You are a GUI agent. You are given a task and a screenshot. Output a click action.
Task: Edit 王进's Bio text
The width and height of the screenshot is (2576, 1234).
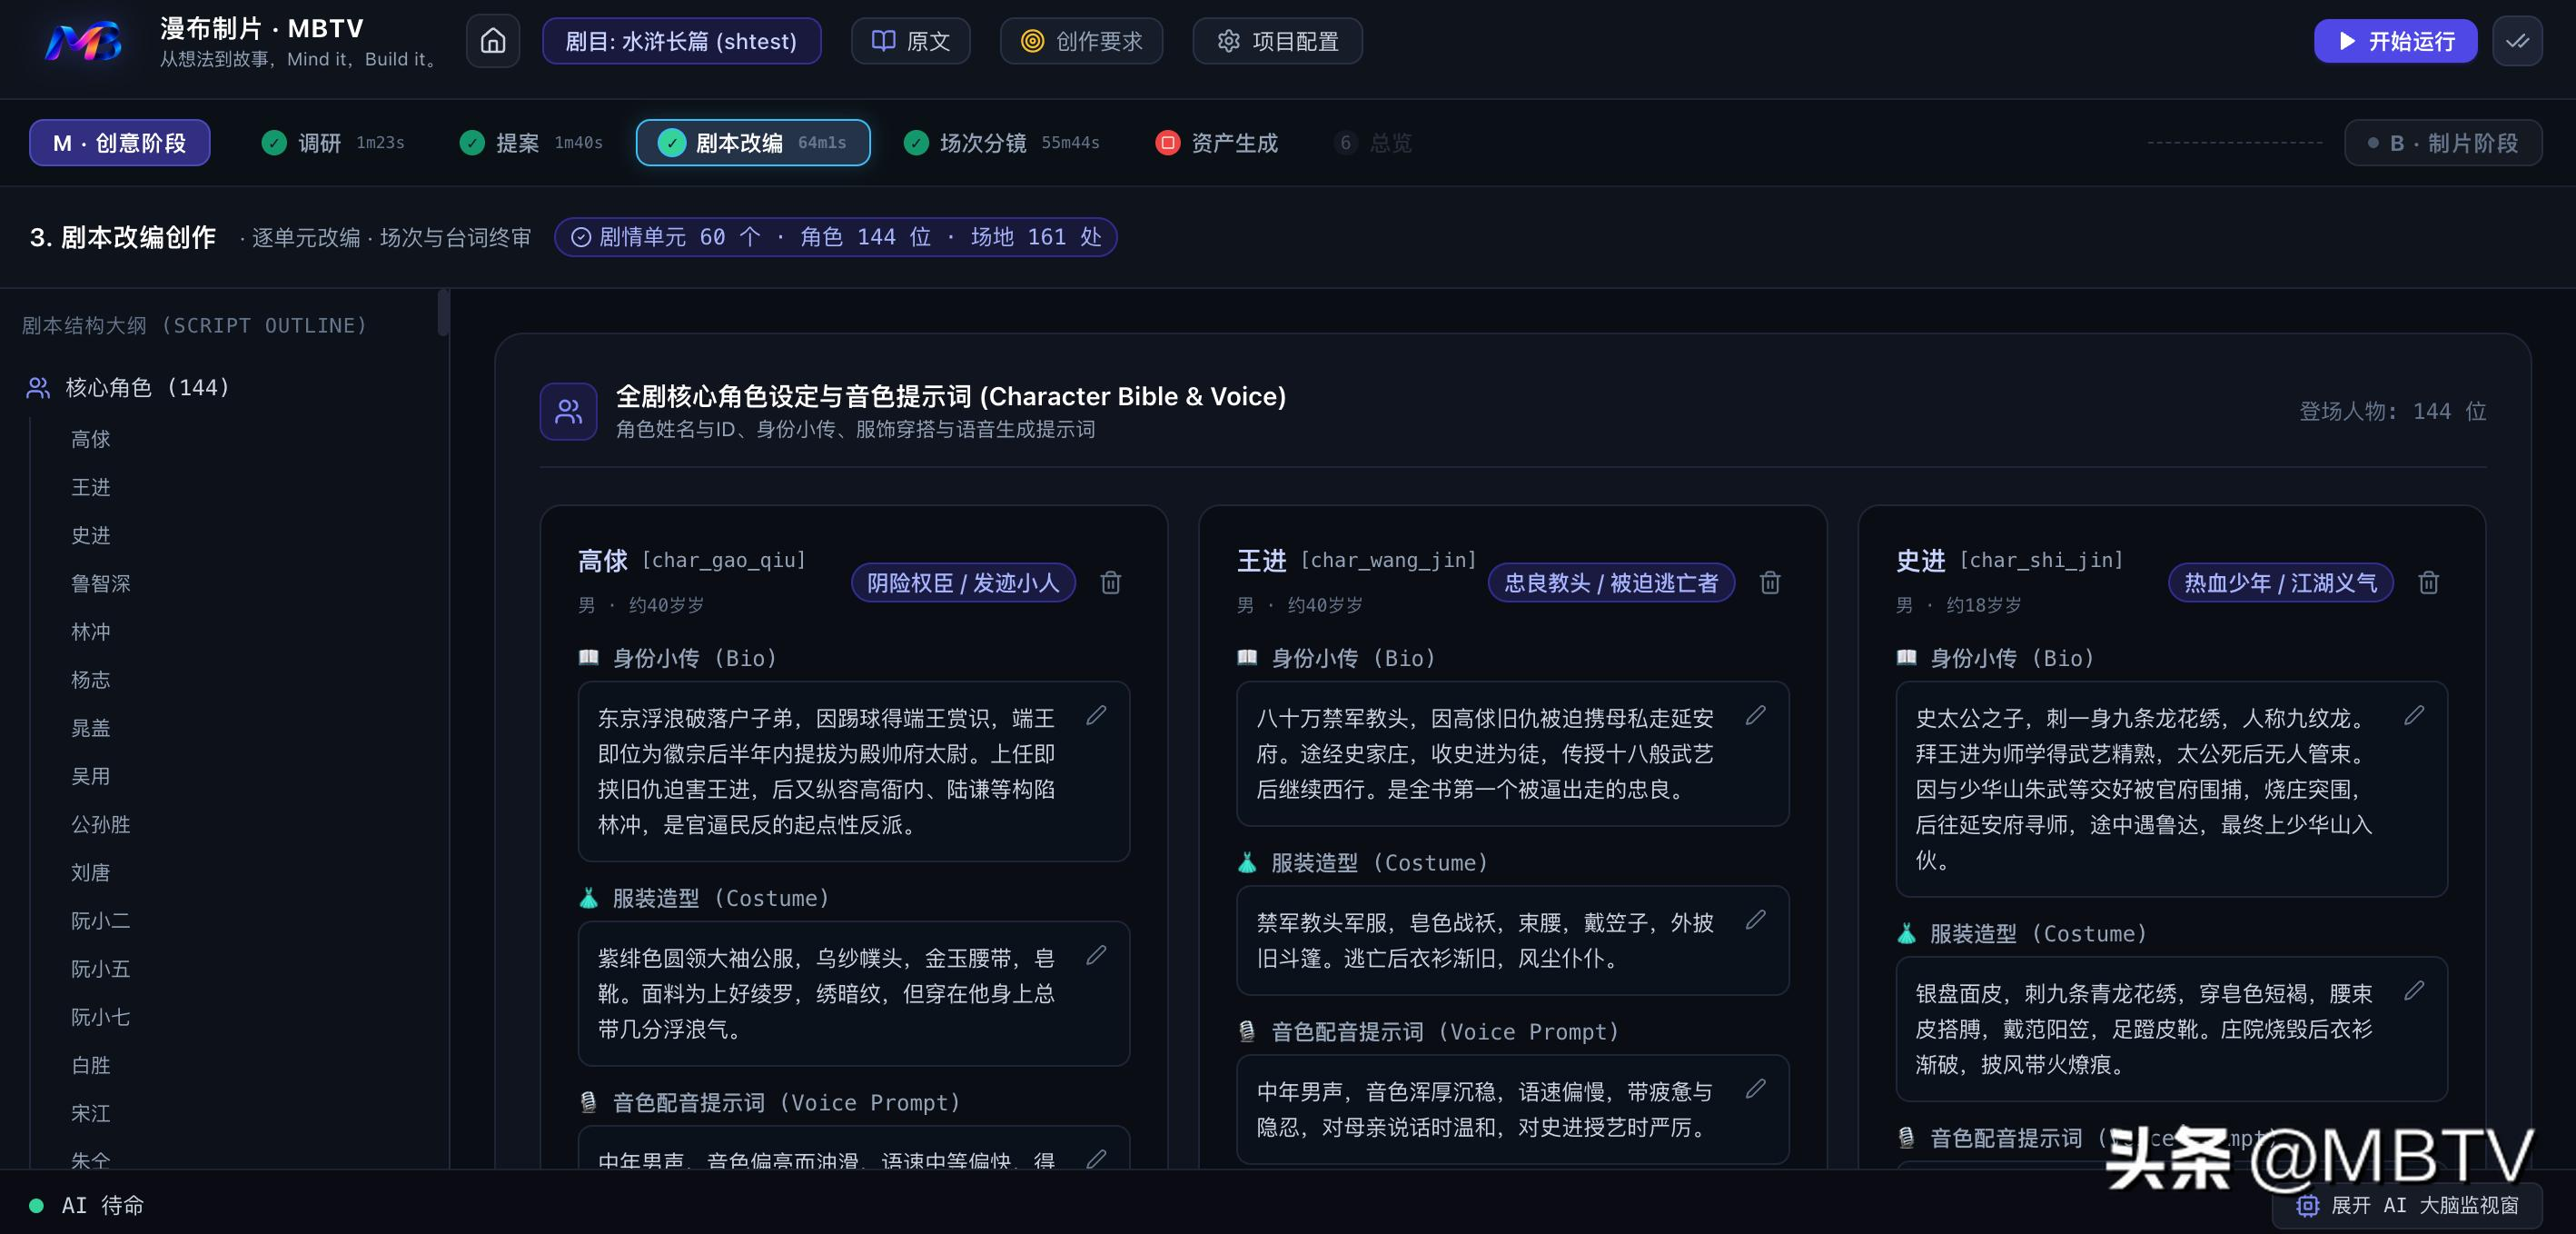1755,715
